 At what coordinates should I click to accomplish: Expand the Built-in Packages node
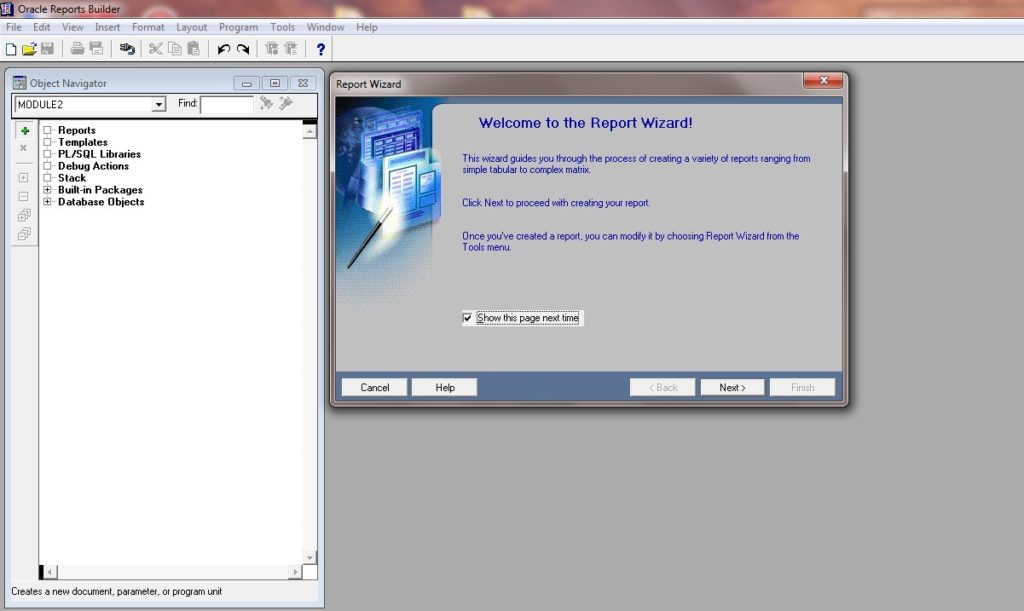[x=46, y=189]
